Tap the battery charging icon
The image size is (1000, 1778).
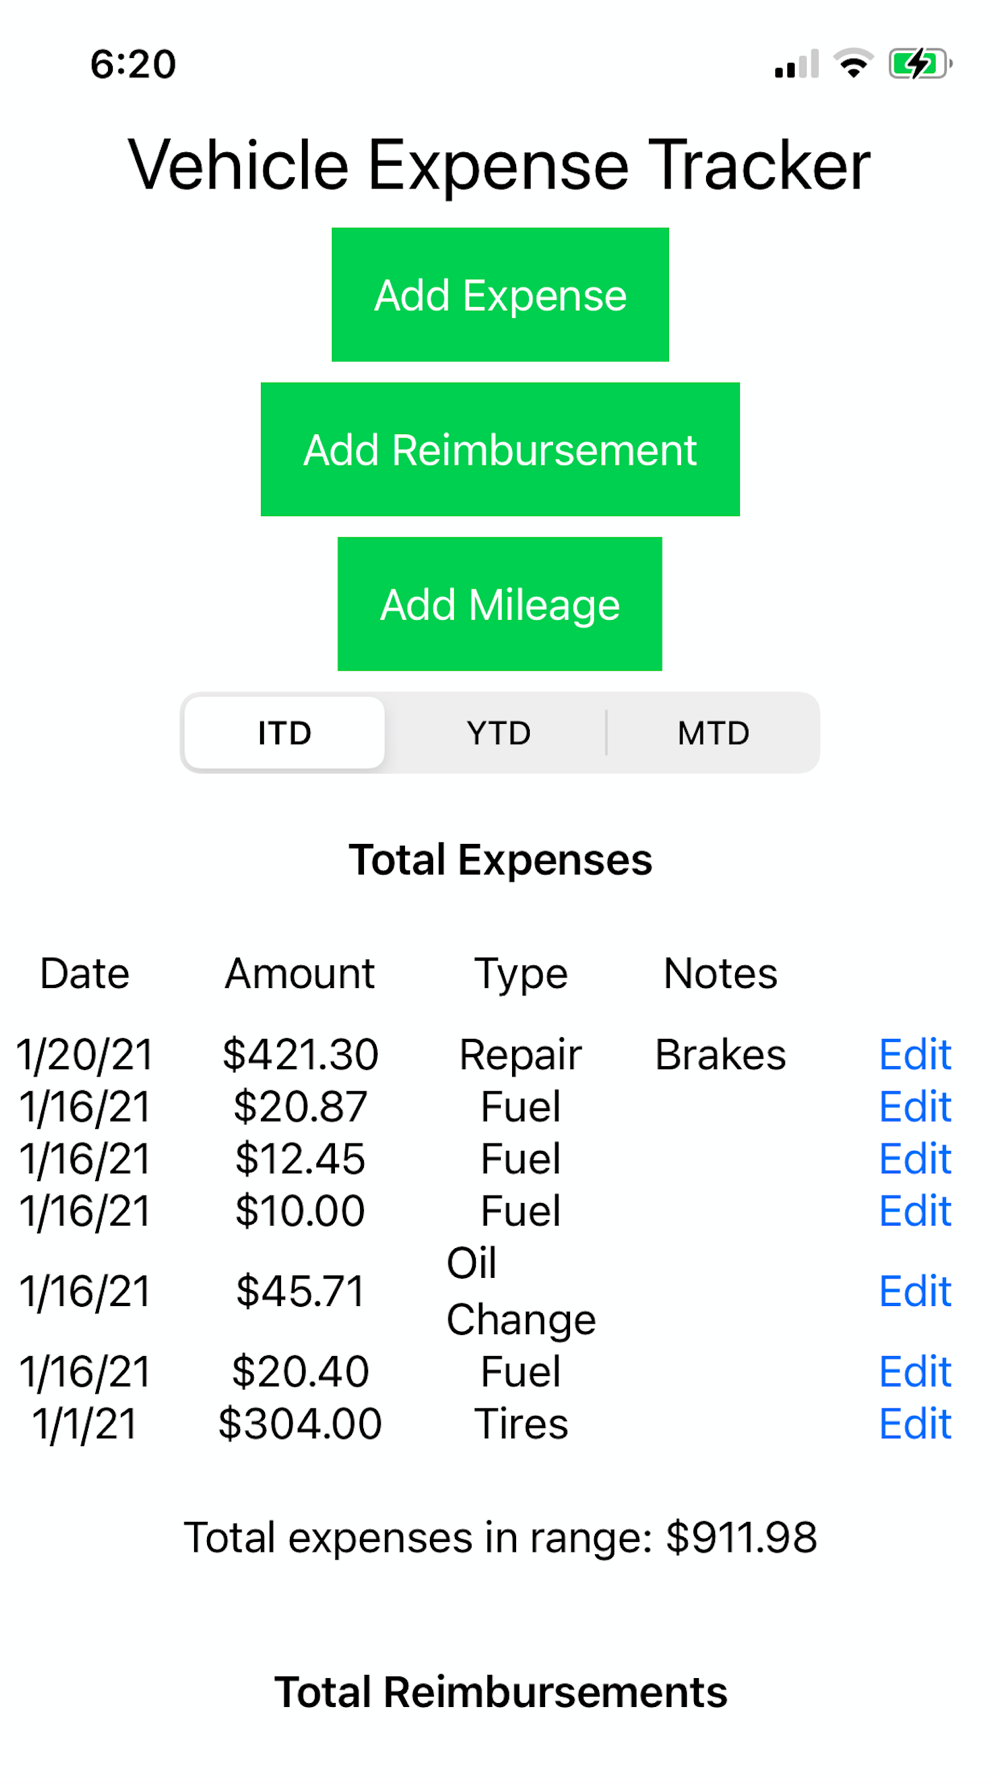point(919,64)
